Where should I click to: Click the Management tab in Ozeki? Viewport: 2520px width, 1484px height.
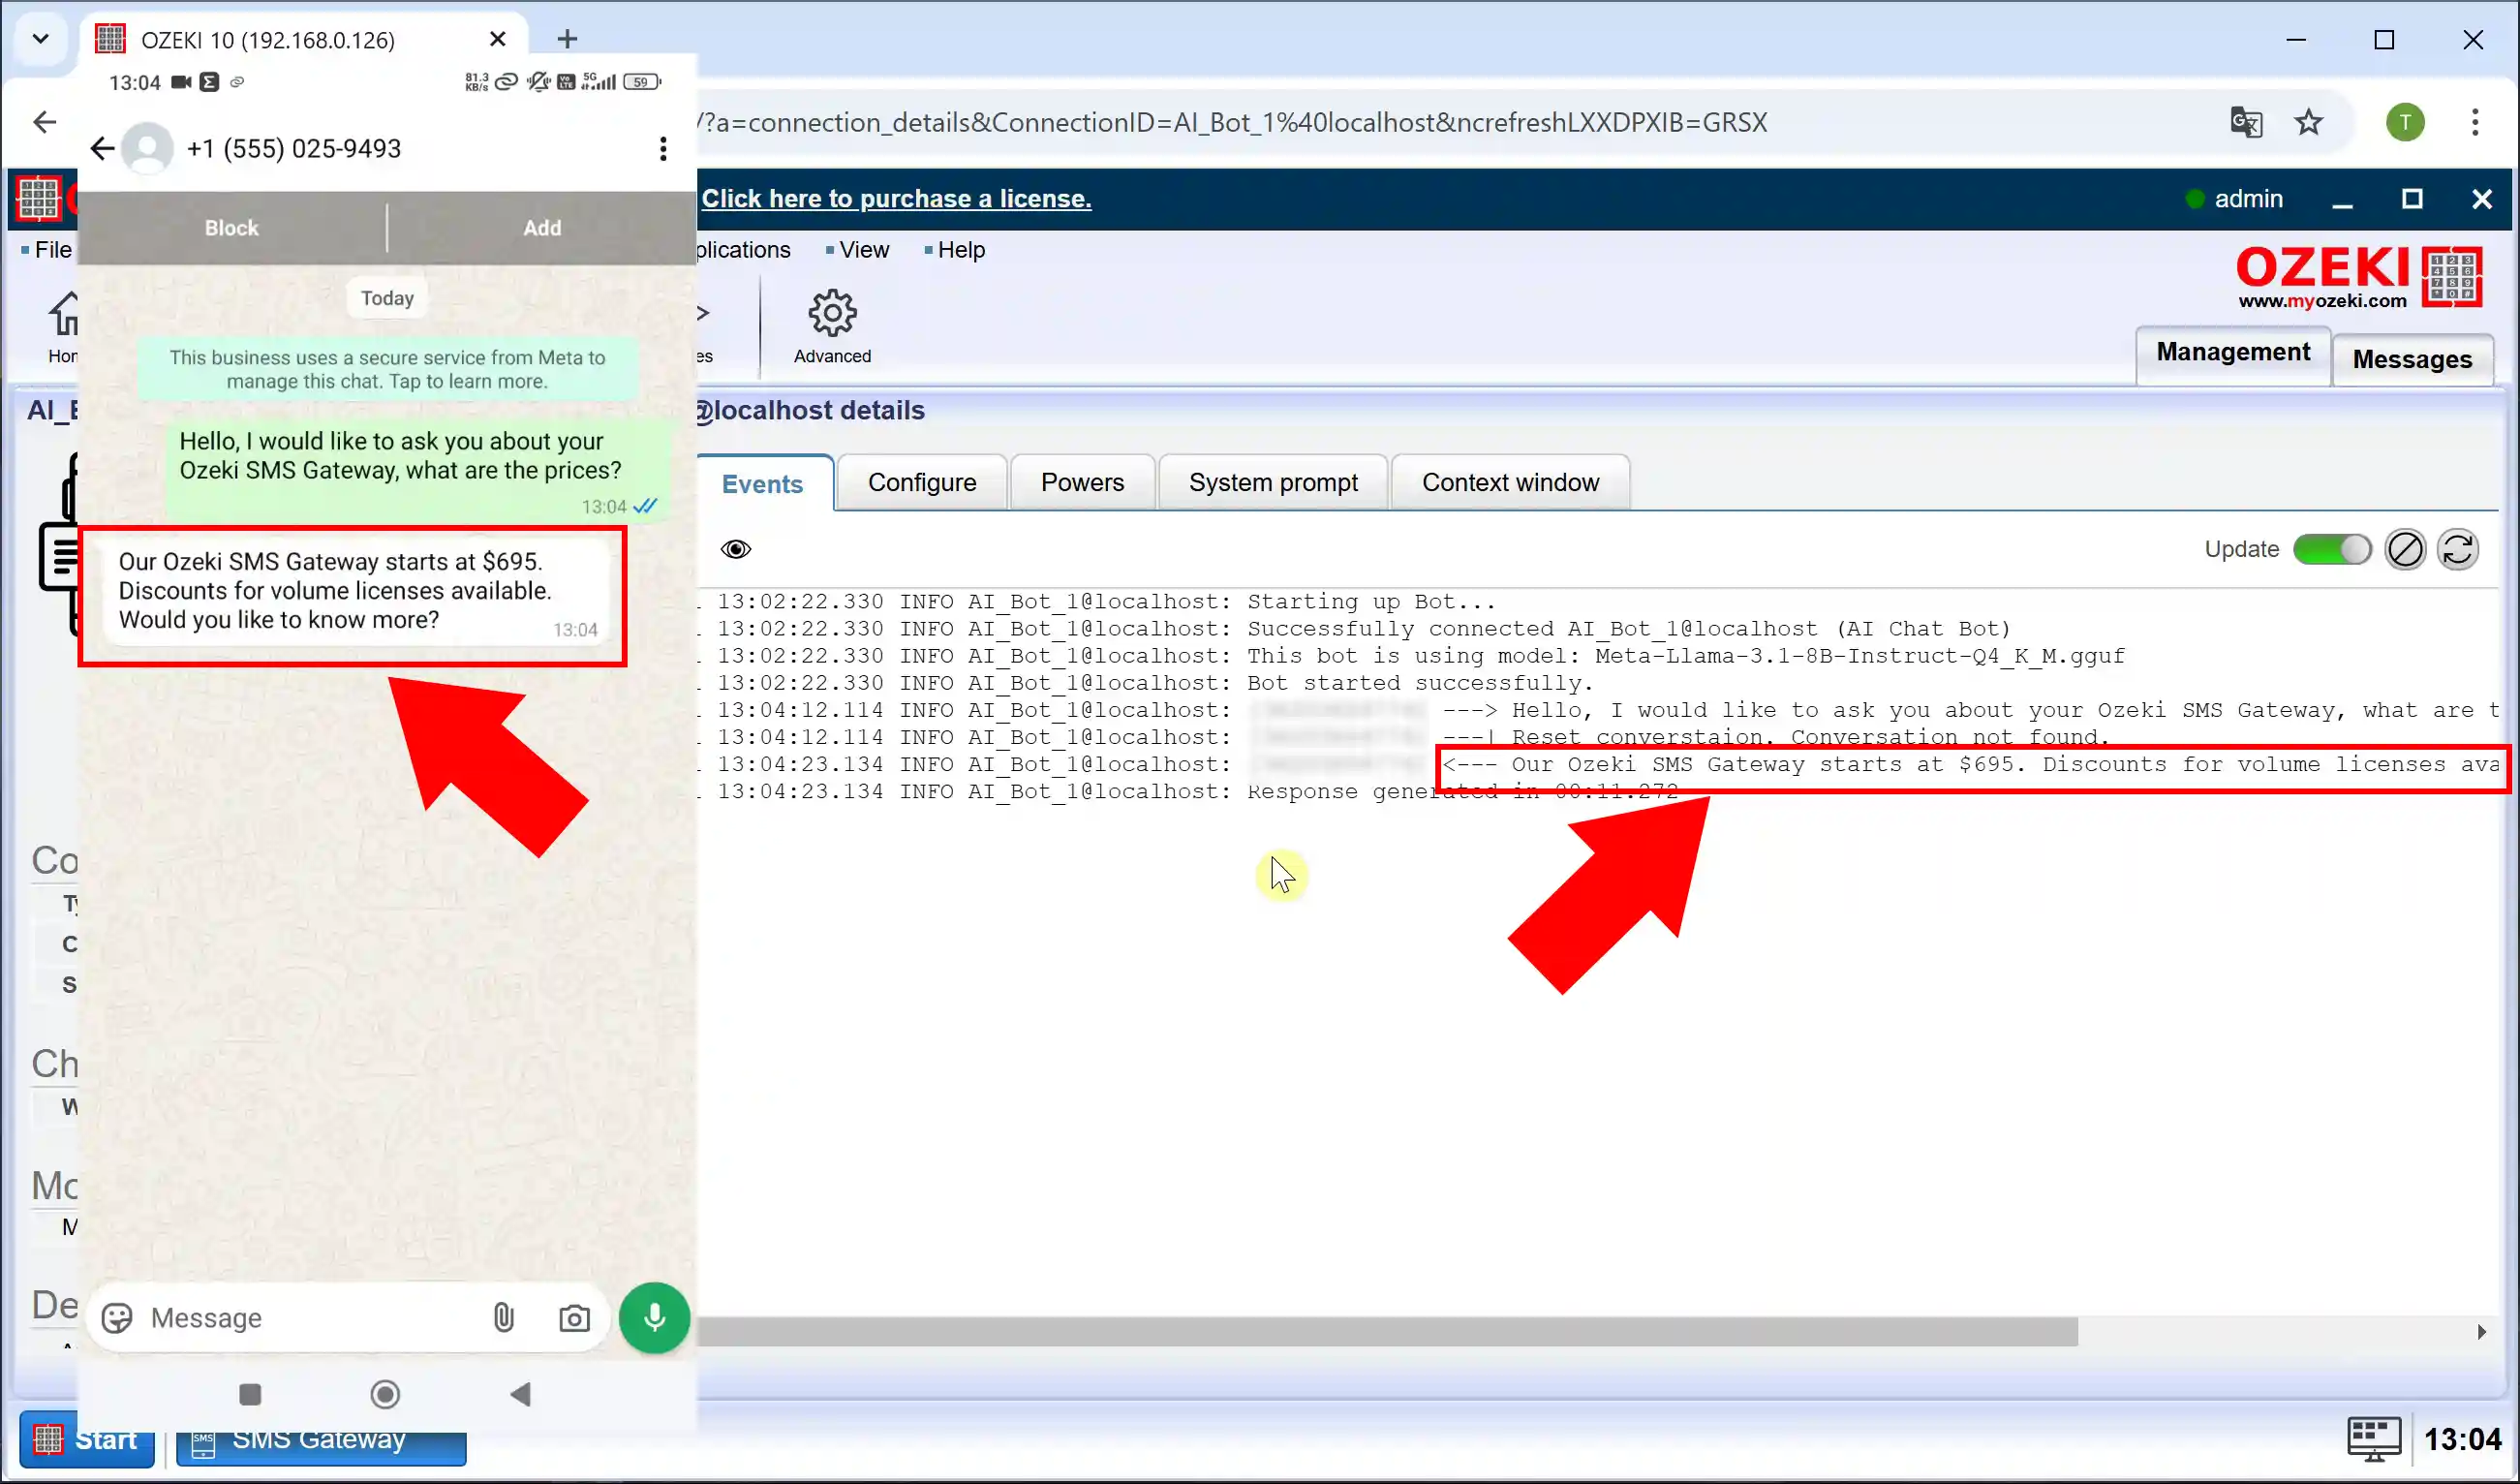pos(2232,354)
